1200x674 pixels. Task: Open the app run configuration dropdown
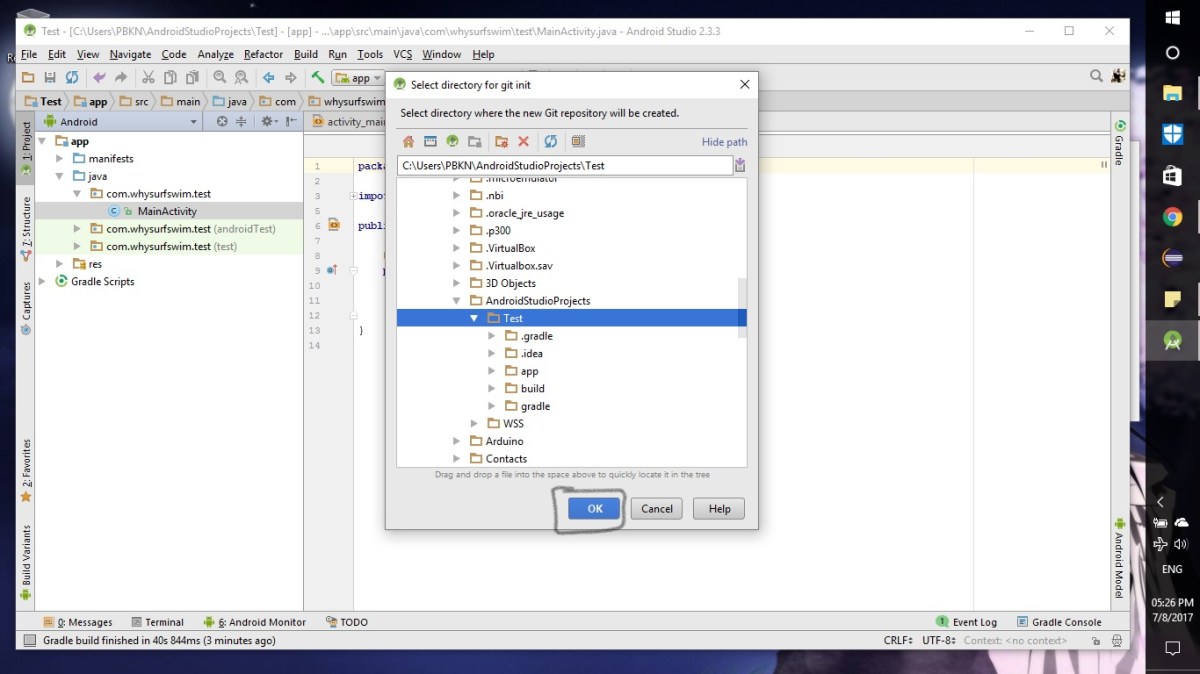[x=358, y=77]
